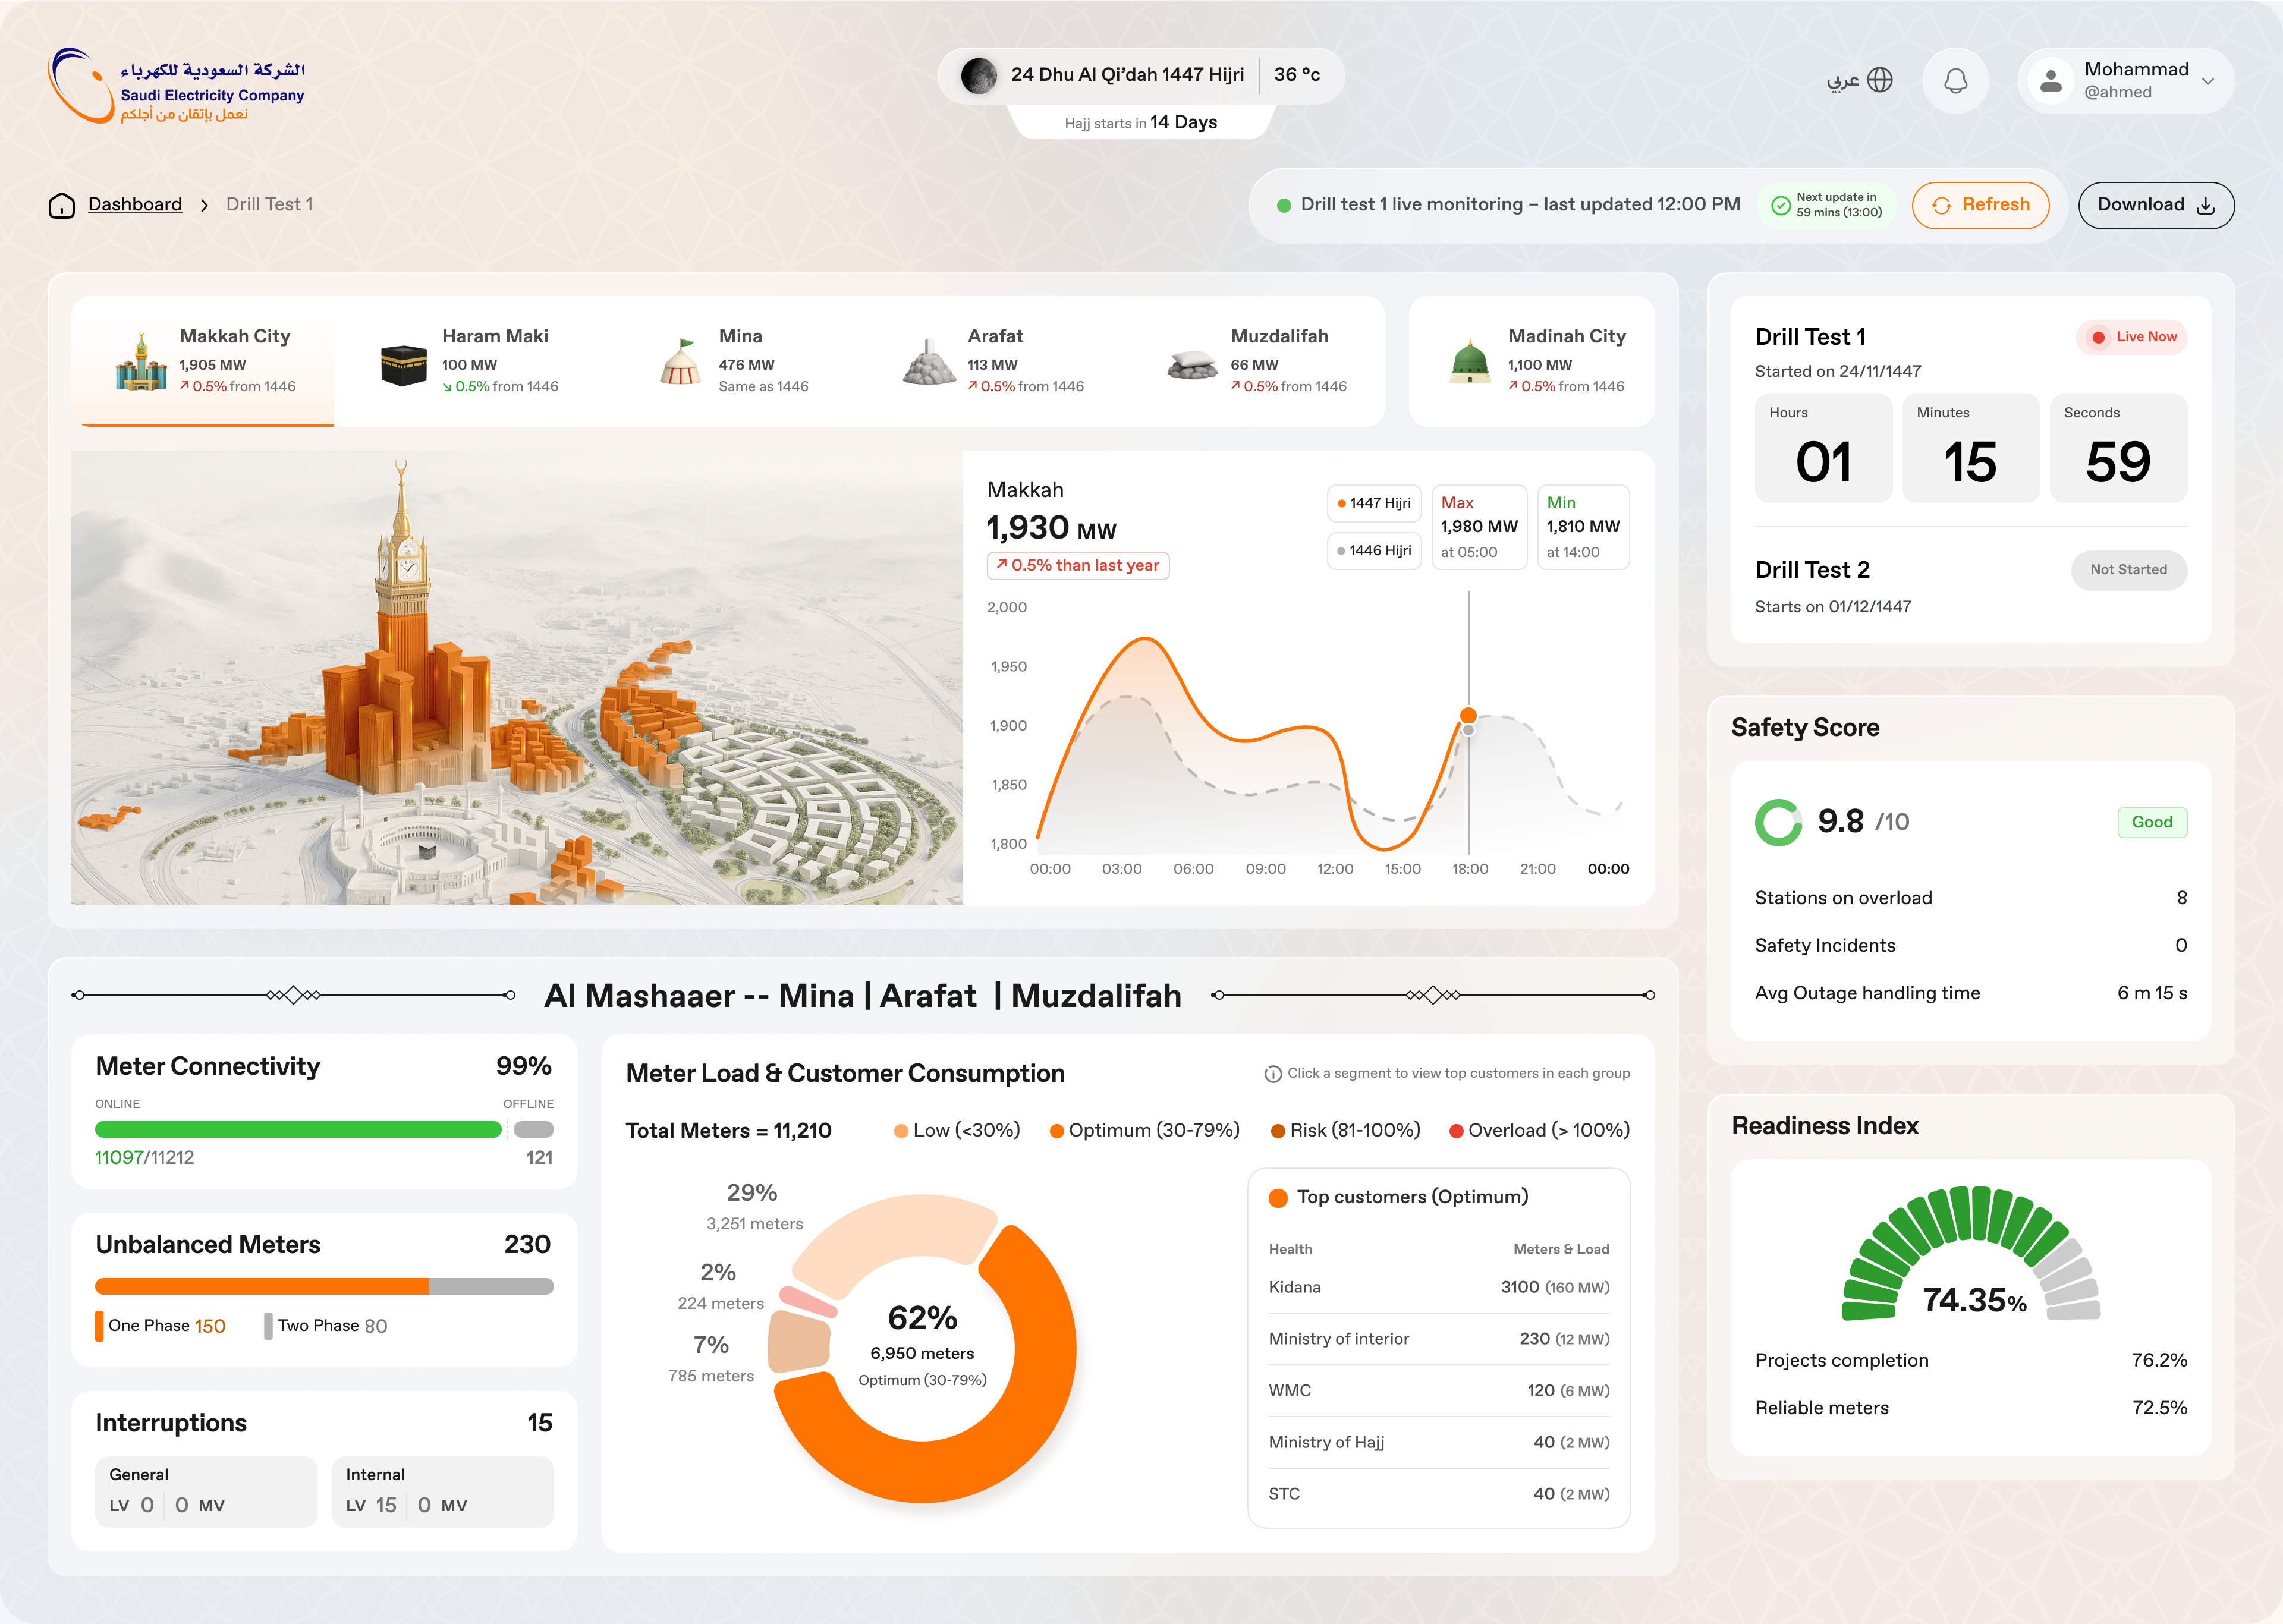The width and height of the screenshot is (2283, 1624).
Task: Click the orange data point on load chart
Action: click(1468, 716)
